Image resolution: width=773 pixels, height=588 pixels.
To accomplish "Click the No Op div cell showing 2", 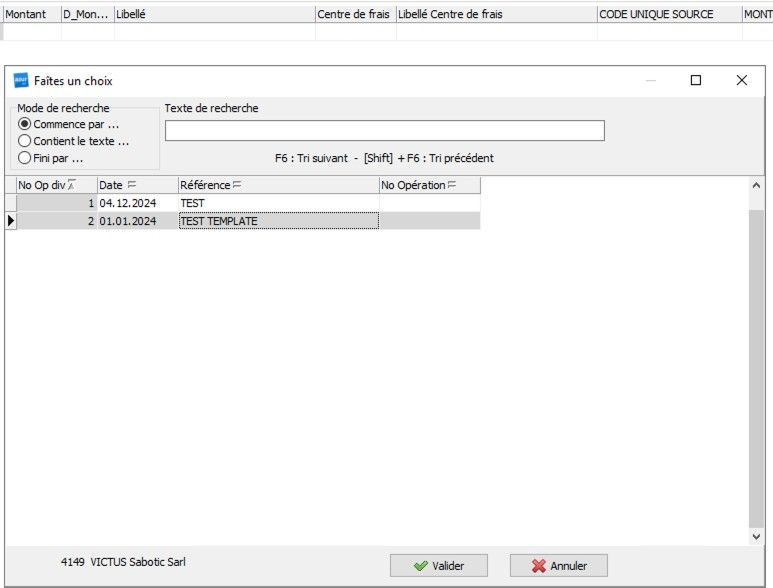I will click(x=57, y=221).
